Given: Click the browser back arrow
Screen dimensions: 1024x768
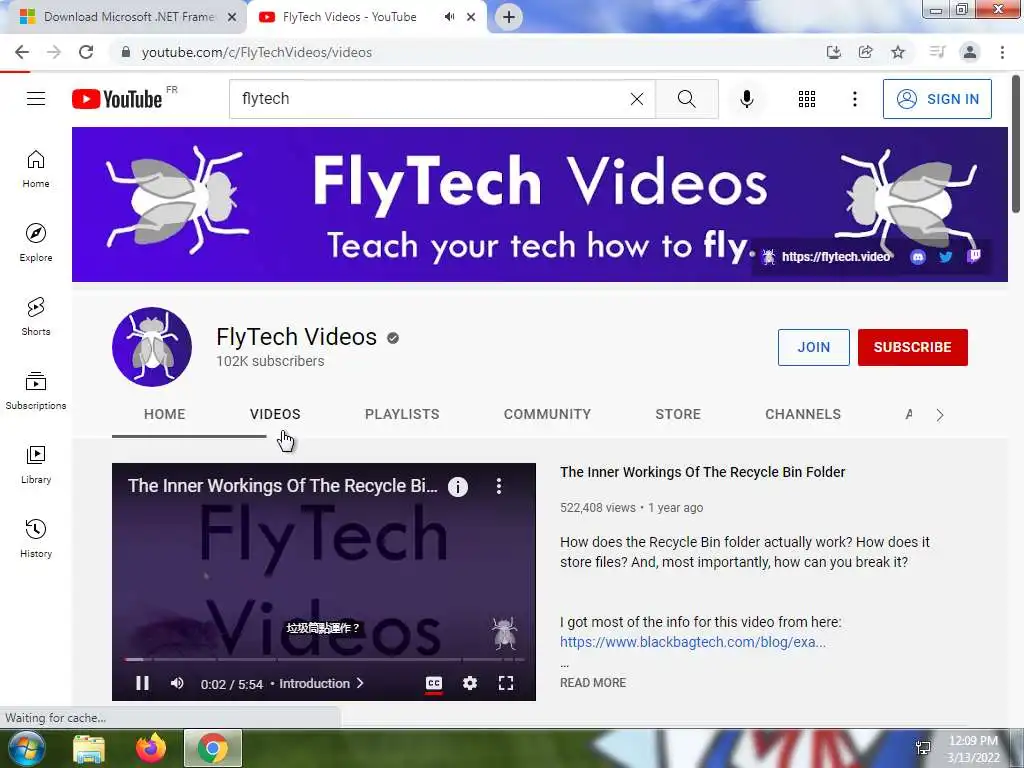Looking at the screenshot, I should tap(22, 52).
